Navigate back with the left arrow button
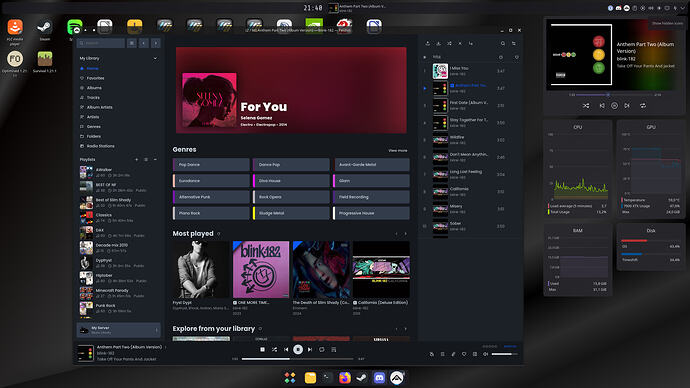The width and height of the screenshot is (690, 388). tap(144, 43)
